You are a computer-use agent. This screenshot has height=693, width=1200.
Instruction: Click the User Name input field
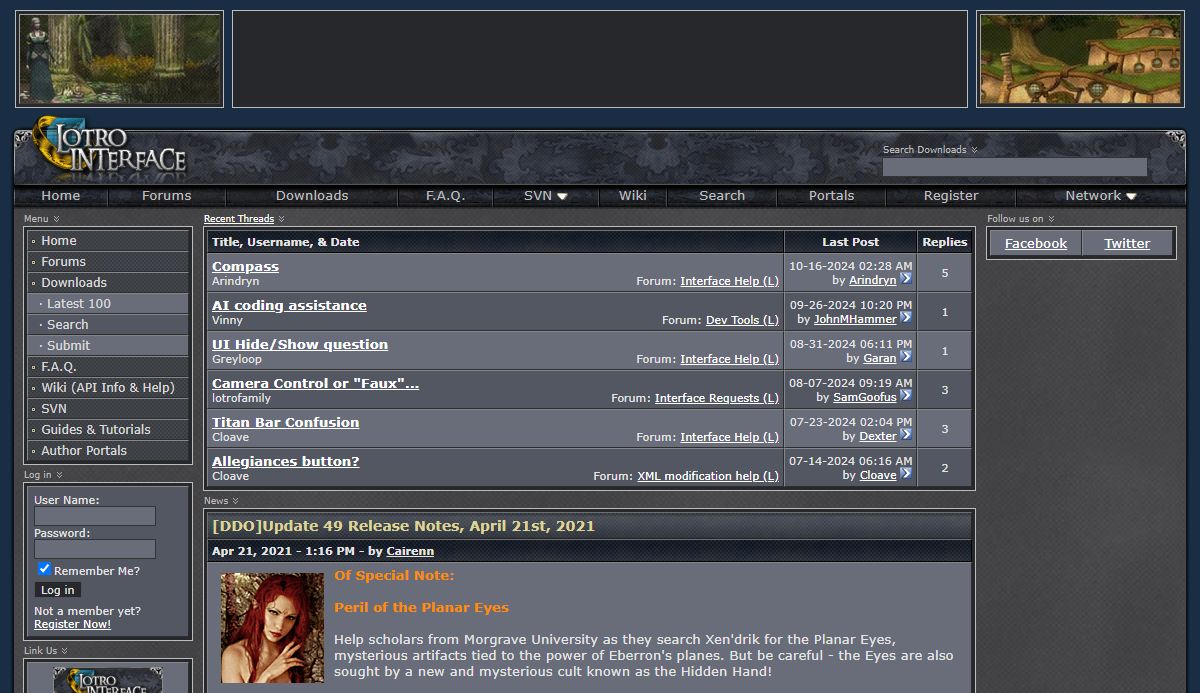pos(95,516)
